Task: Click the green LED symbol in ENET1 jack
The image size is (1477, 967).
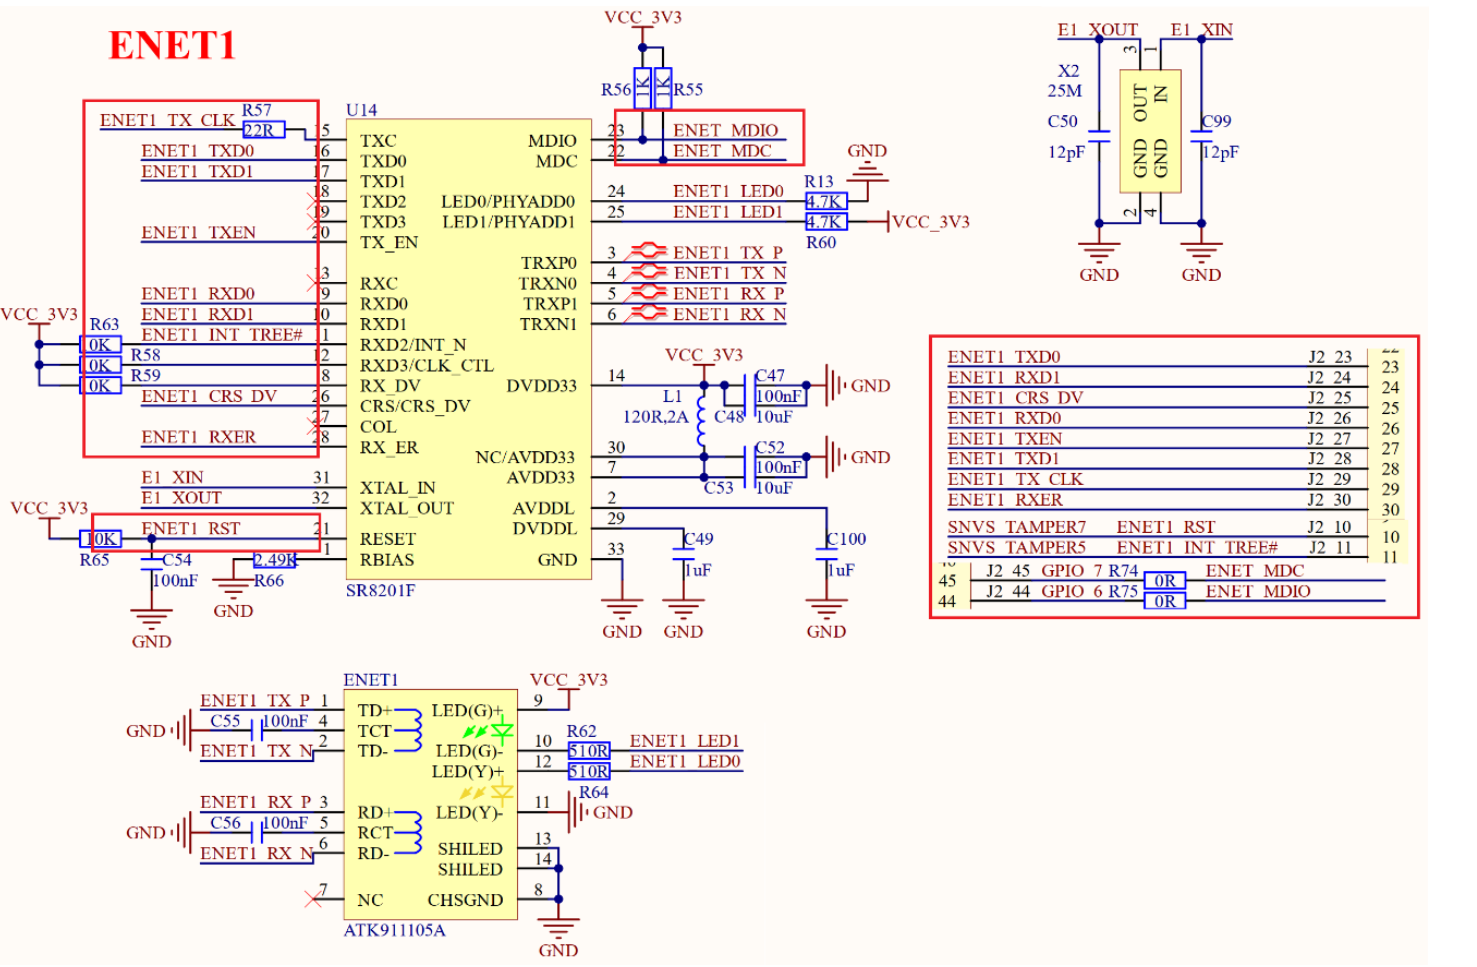Action: [x=501, y=732]
